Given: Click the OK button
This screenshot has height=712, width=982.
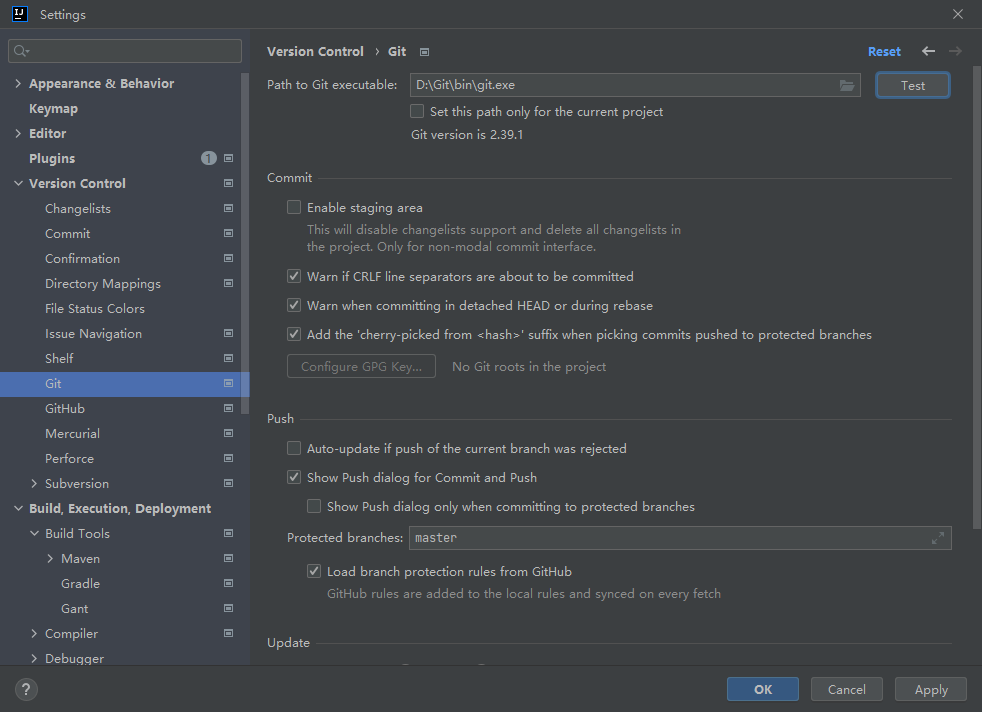Looking at the screenshot, I should point(763,689).
